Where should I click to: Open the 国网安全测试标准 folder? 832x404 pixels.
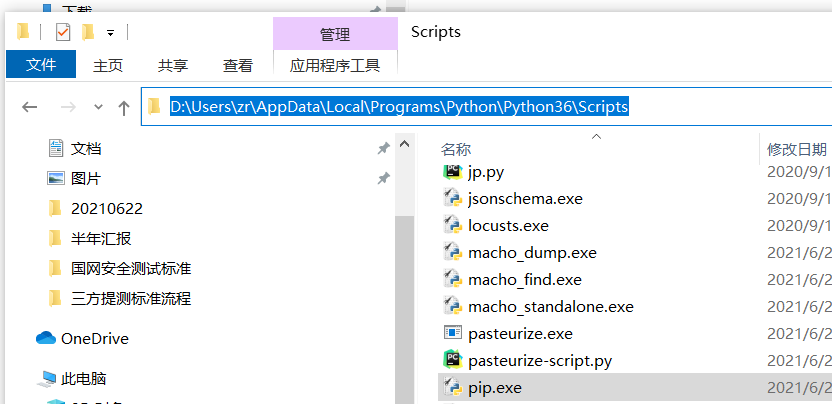click(x=131, y=268)
